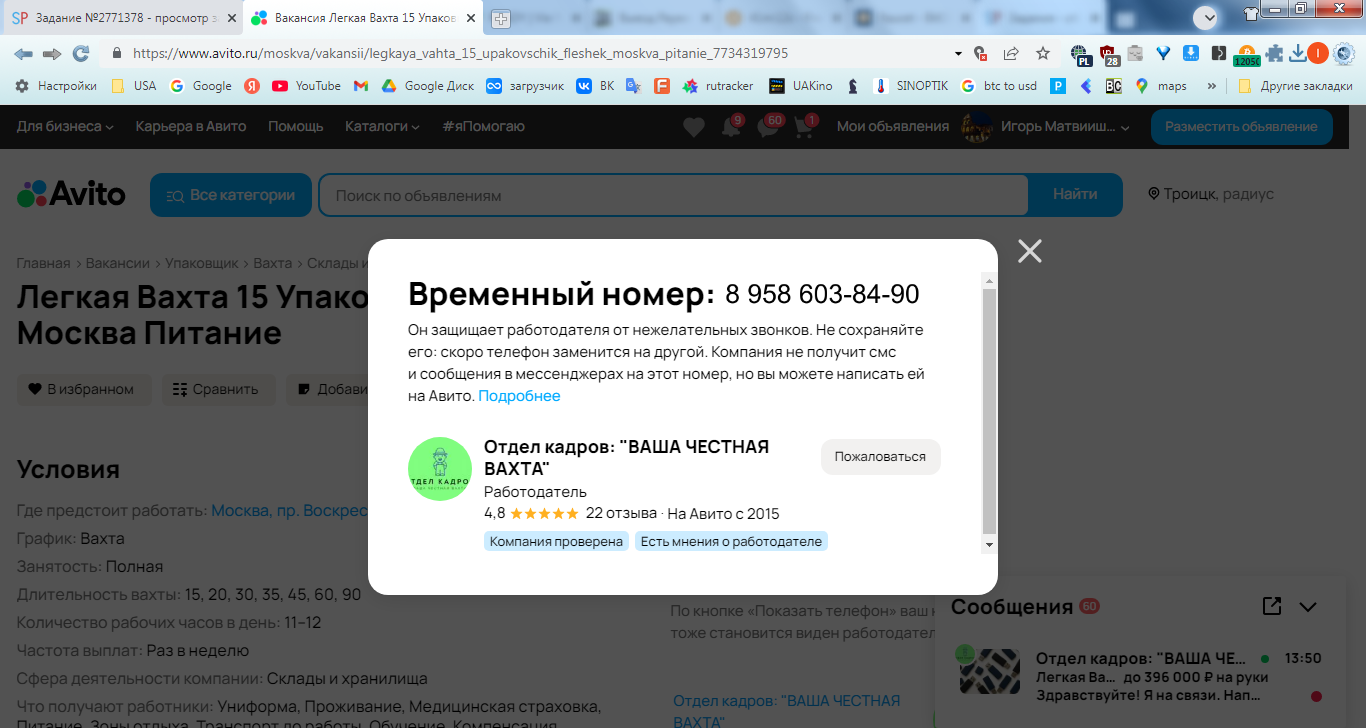1366x728 pixels.
Task: Switch to the Avito Вакансия tab
Action: (x=362, y=18)
